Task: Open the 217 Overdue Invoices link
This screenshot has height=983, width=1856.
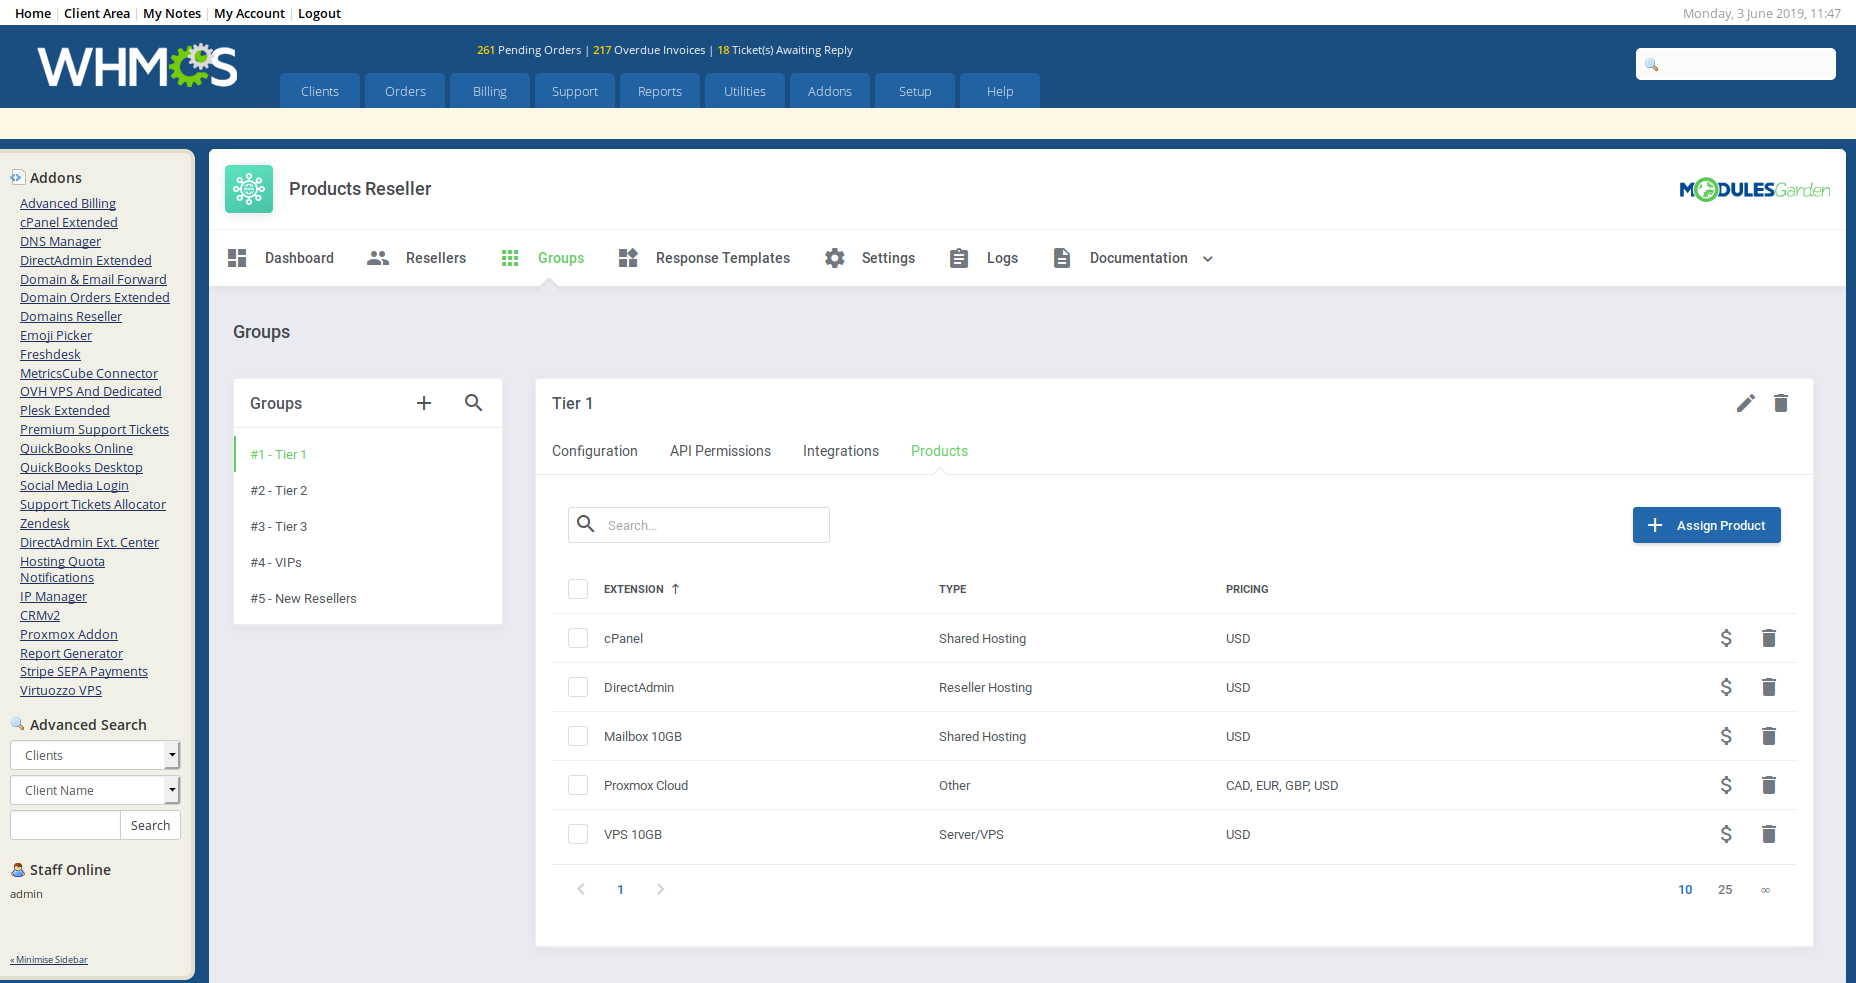Action: pyautogui.click(x=649, y=50)
